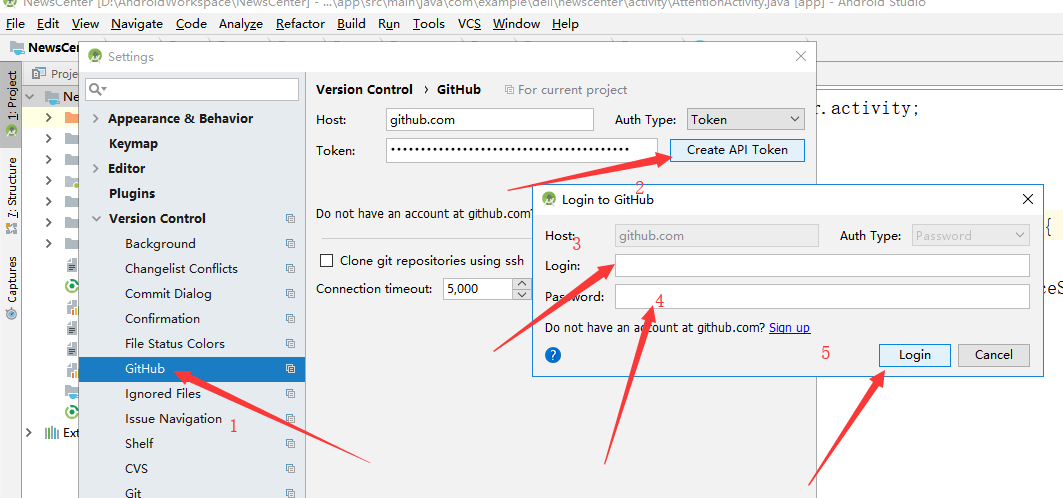
Task: Click project-scope icon beside CVS row
Action: click(x=290, y=470)
